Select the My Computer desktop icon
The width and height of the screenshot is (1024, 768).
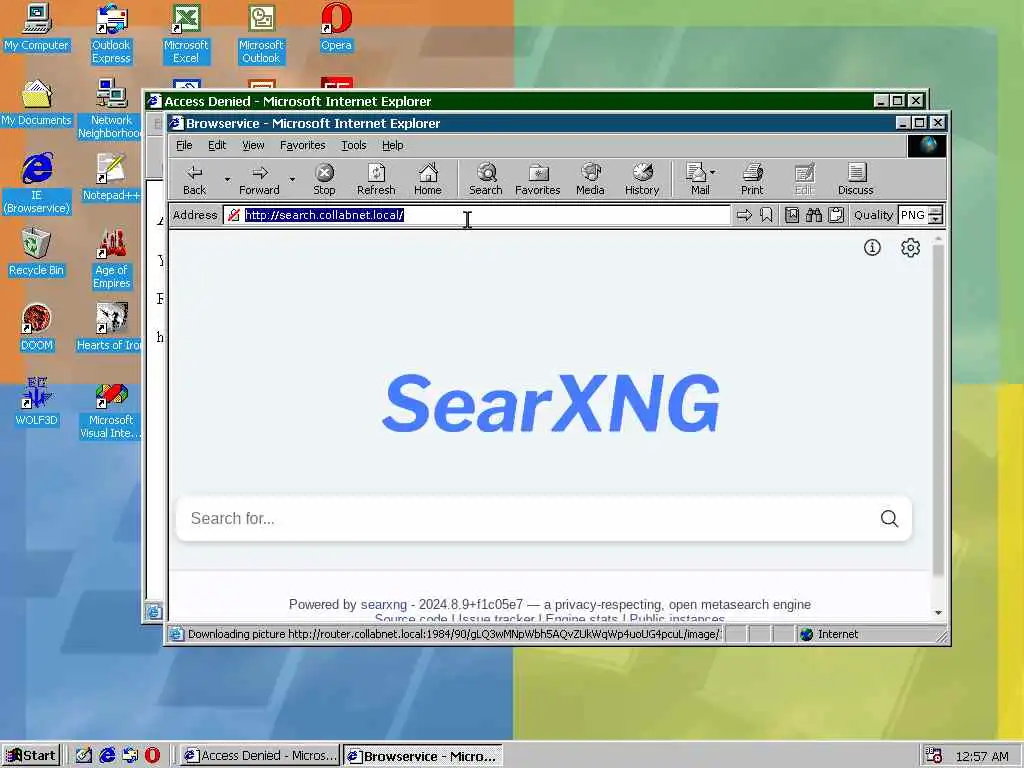point(36,28)
